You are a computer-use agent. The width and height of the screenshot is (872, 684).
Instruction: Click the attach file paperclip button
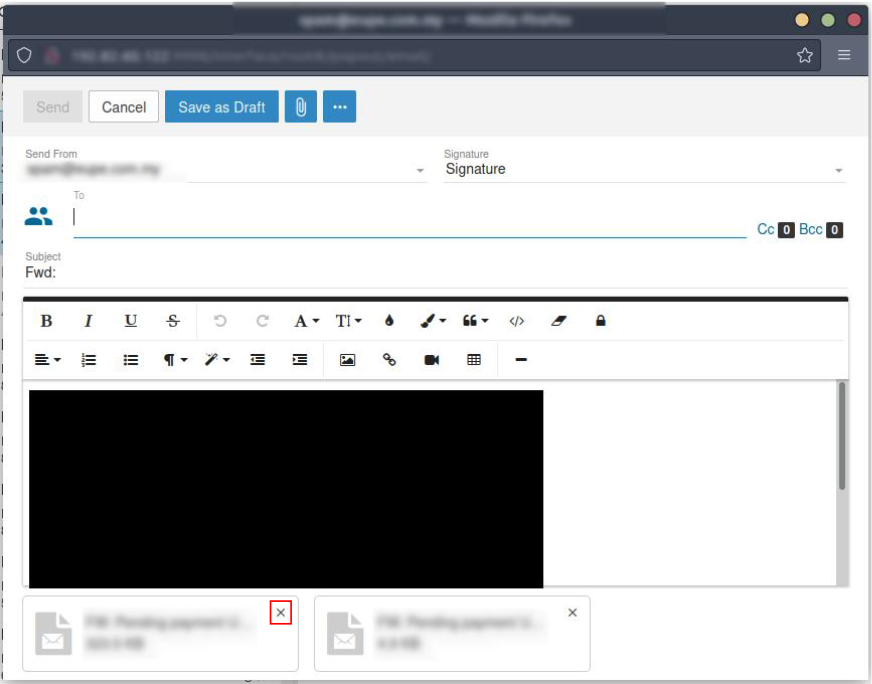click(300, 107)
